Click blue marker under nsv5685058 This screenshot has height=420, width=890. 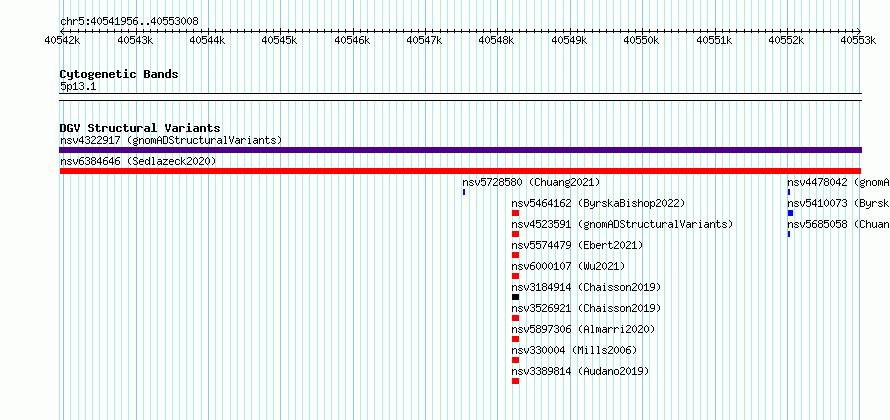pyautogui.click(x=789, y=234)
